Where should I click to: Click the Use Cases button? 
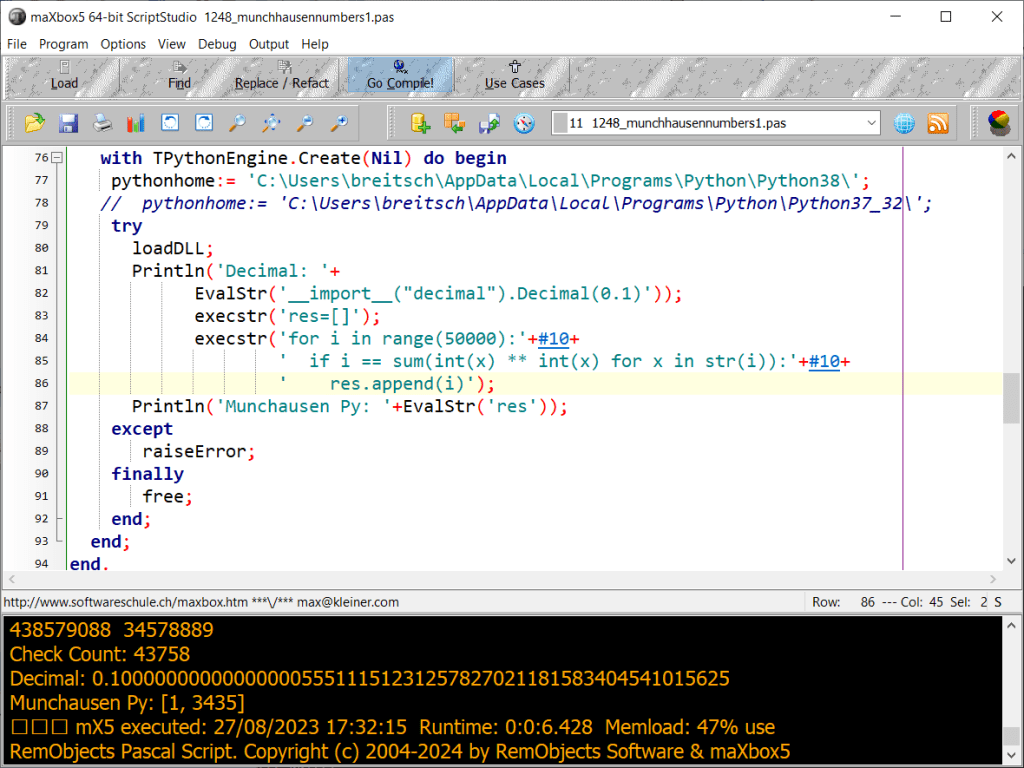(x=515, y=75)
